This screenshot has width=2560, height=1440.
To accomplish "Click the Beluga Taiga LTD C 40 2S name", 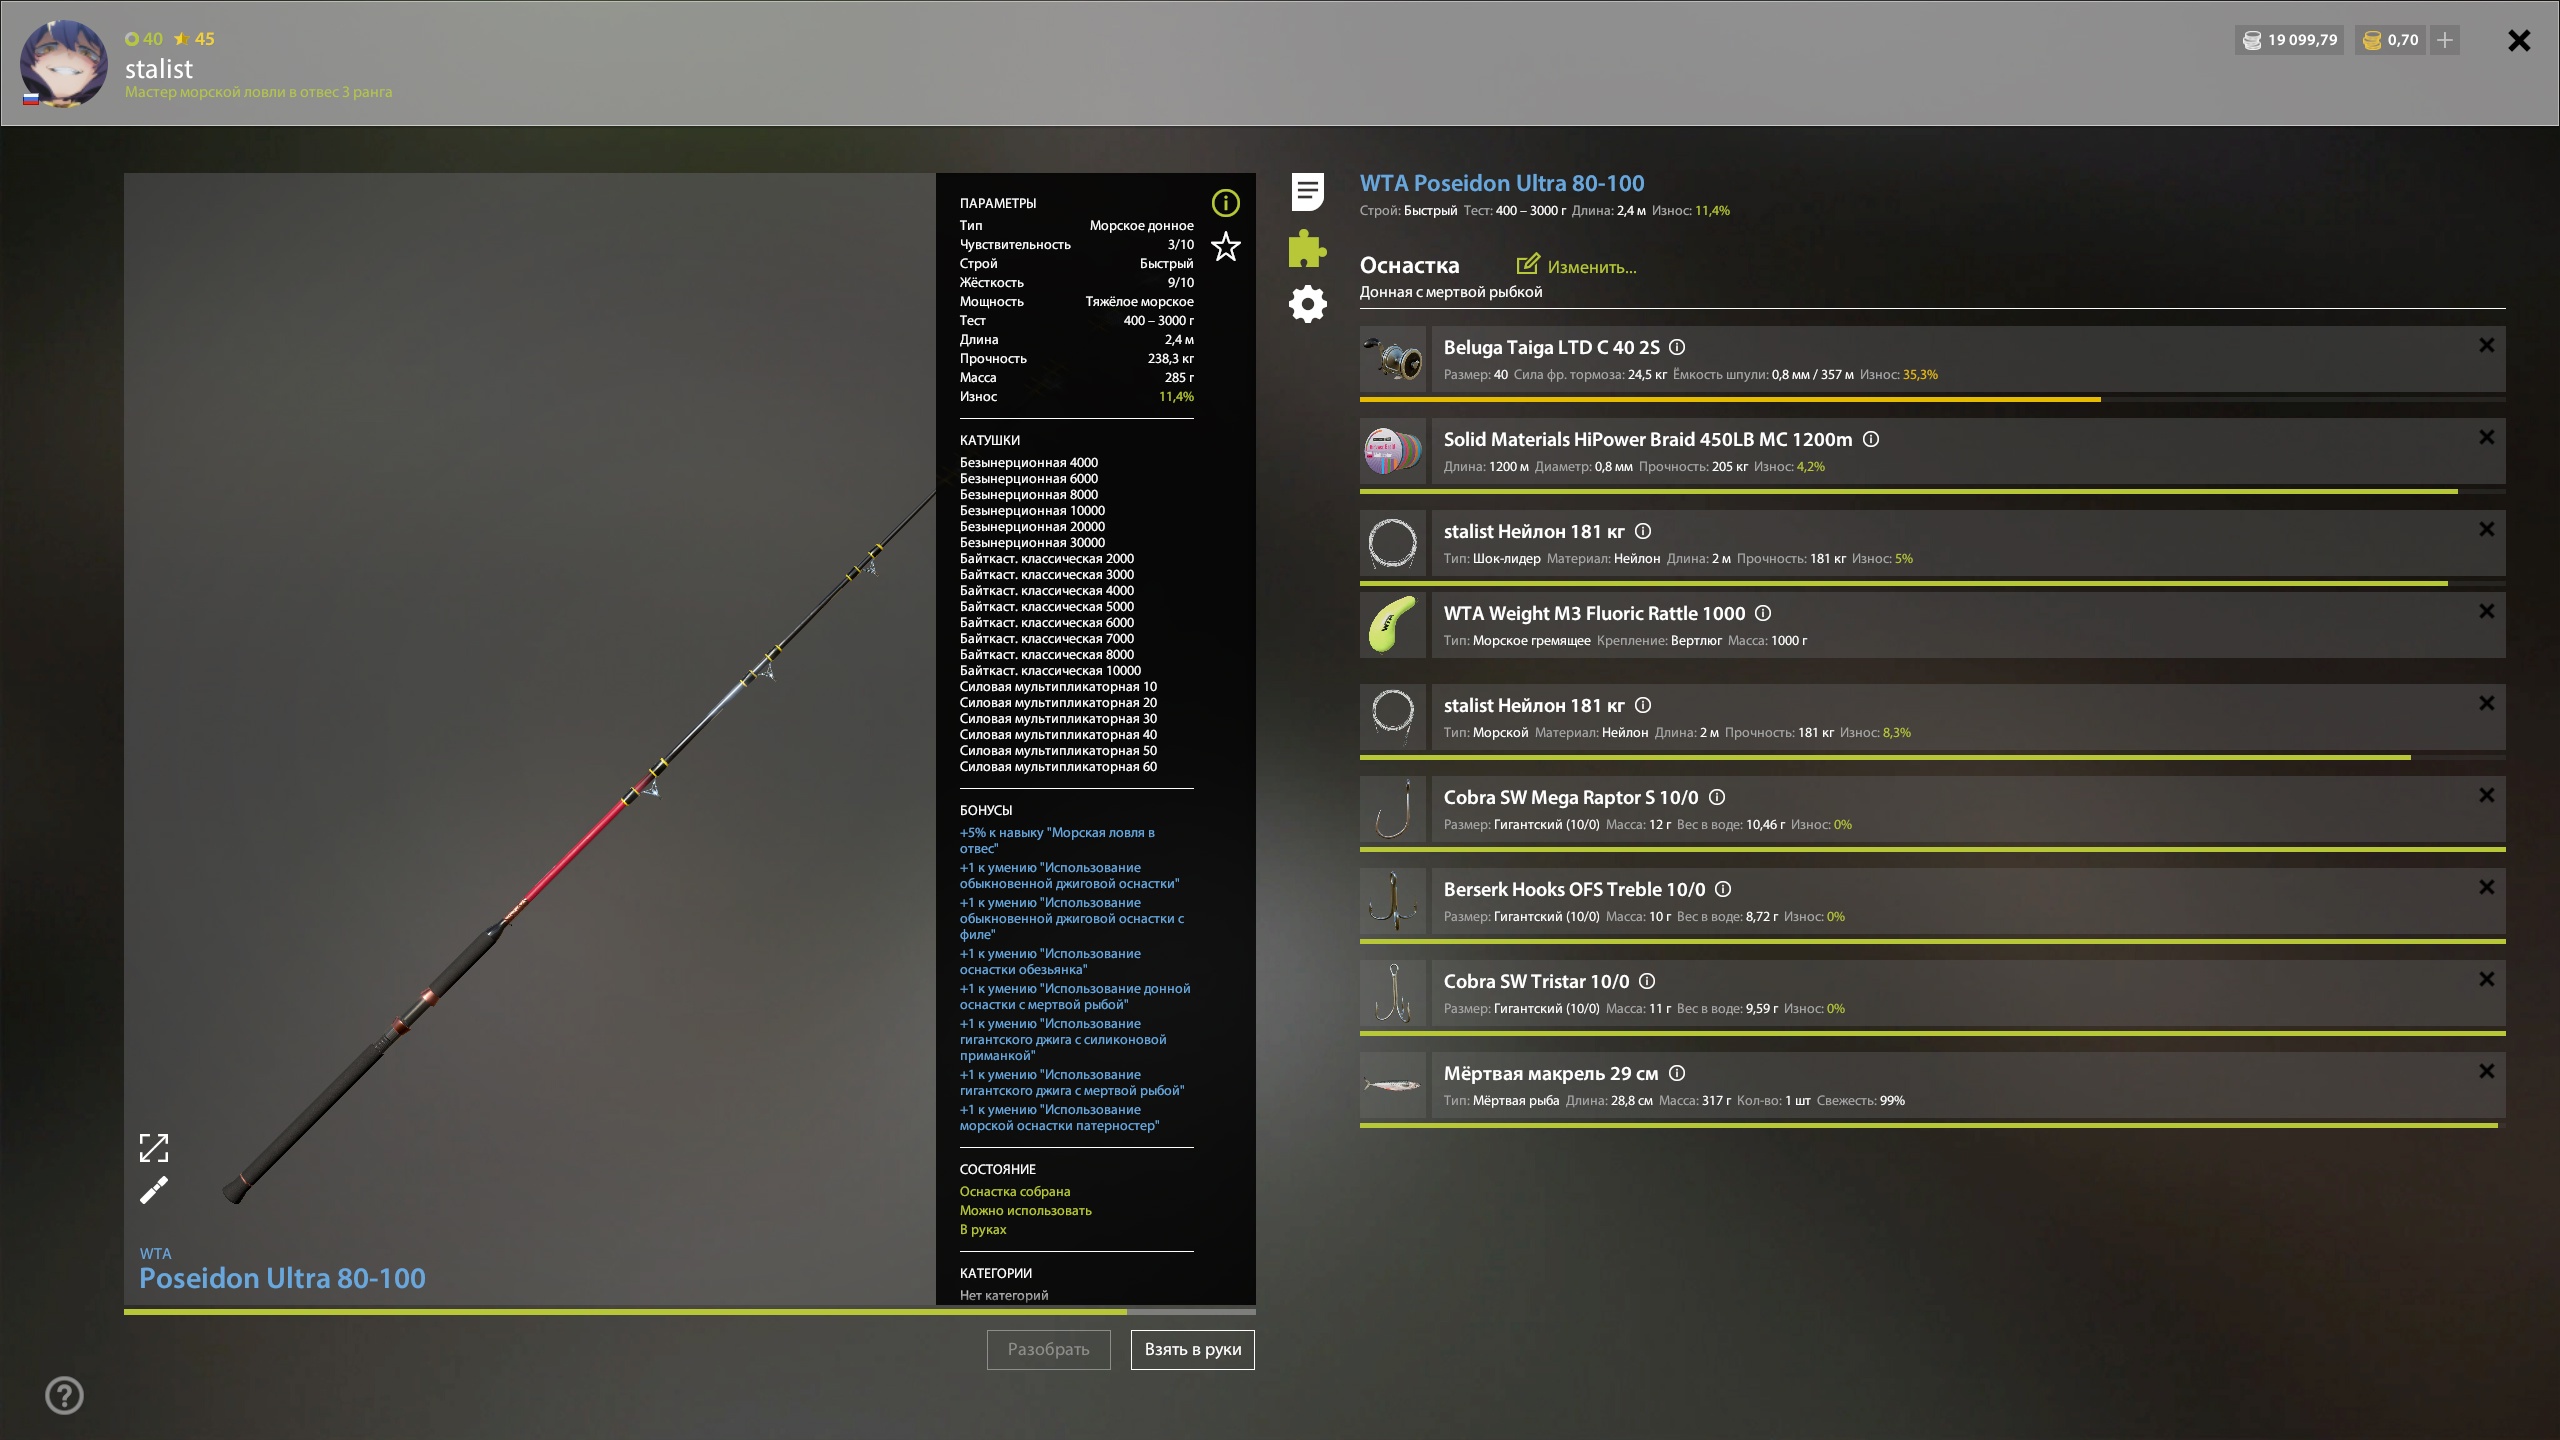I will pos(1551,347).
